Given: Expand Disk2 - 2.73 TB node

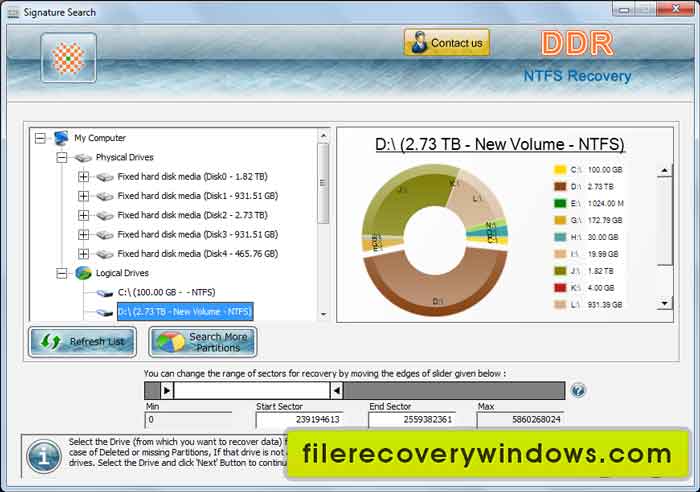Looking at the screenshot, I should point(83,215).
